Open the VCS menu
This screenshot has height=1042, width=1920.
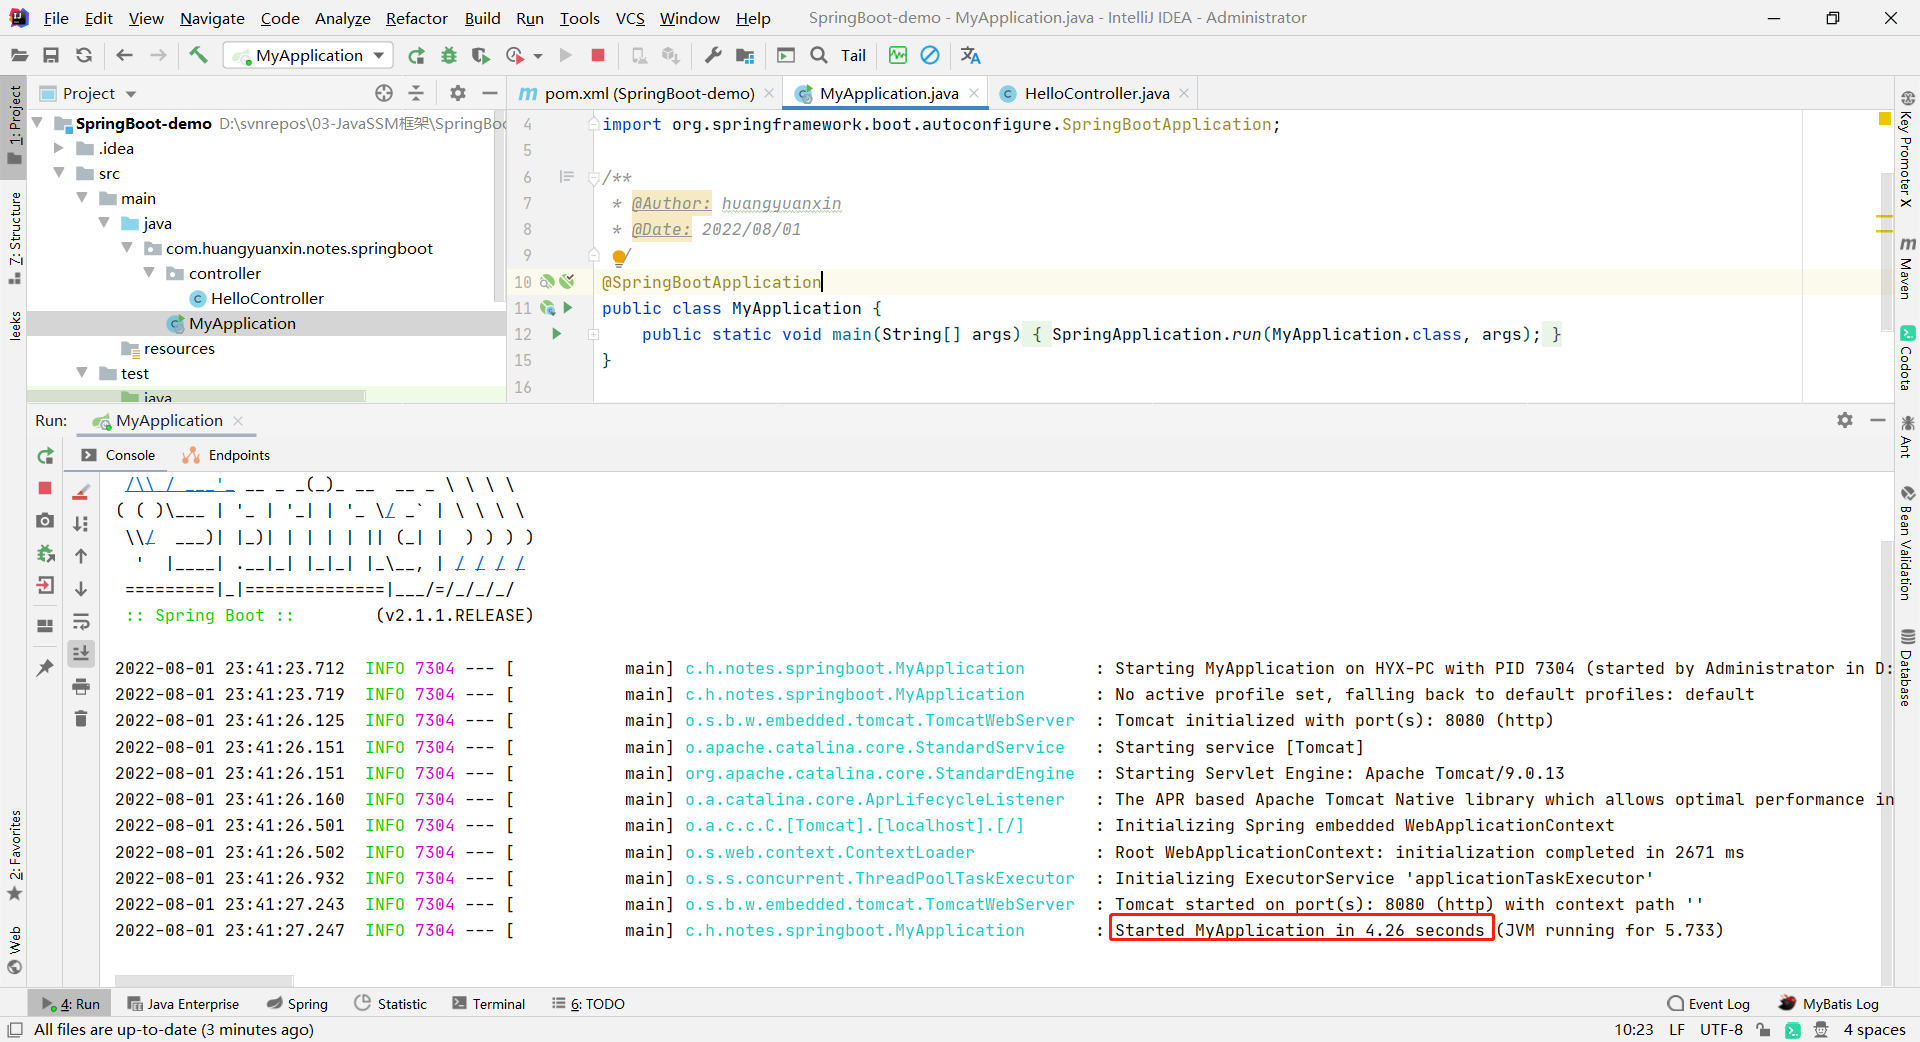click(629, 18)
